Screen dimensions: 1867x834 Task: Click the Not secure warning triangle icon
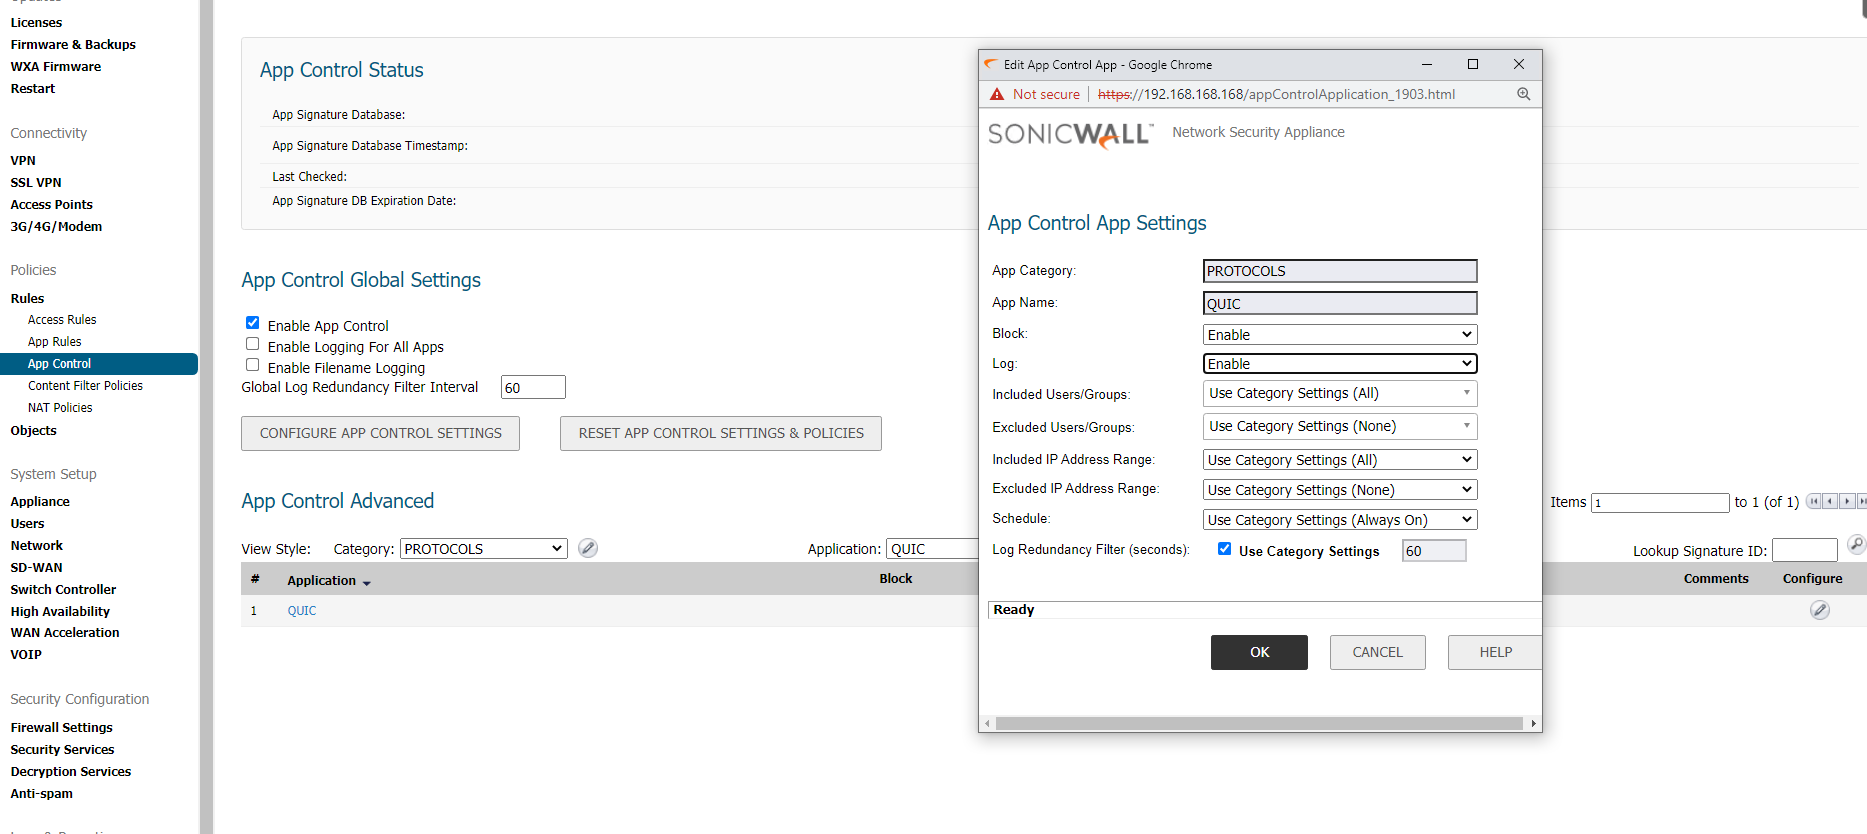coord(997,94)
